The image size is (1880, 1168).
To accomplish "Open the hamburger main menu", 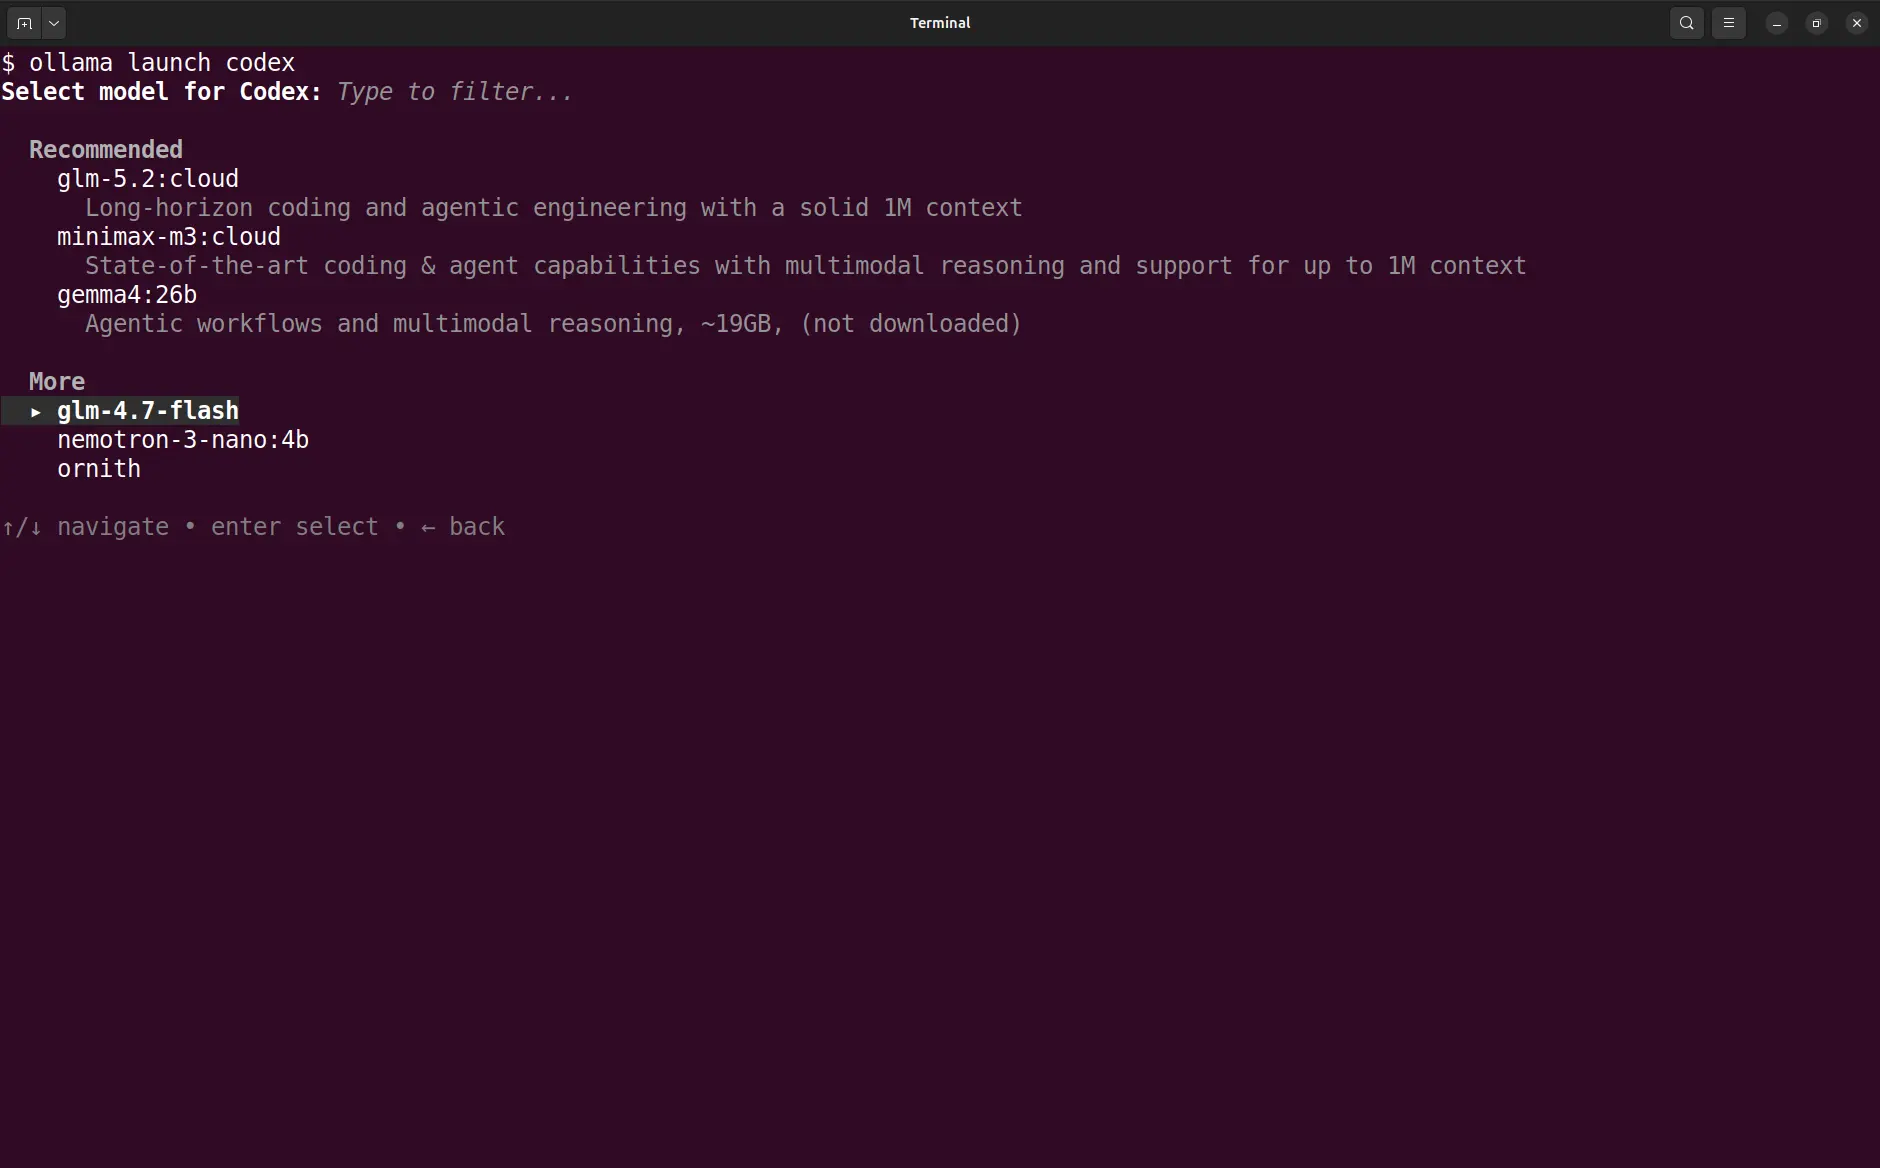I will (1728, 23).
